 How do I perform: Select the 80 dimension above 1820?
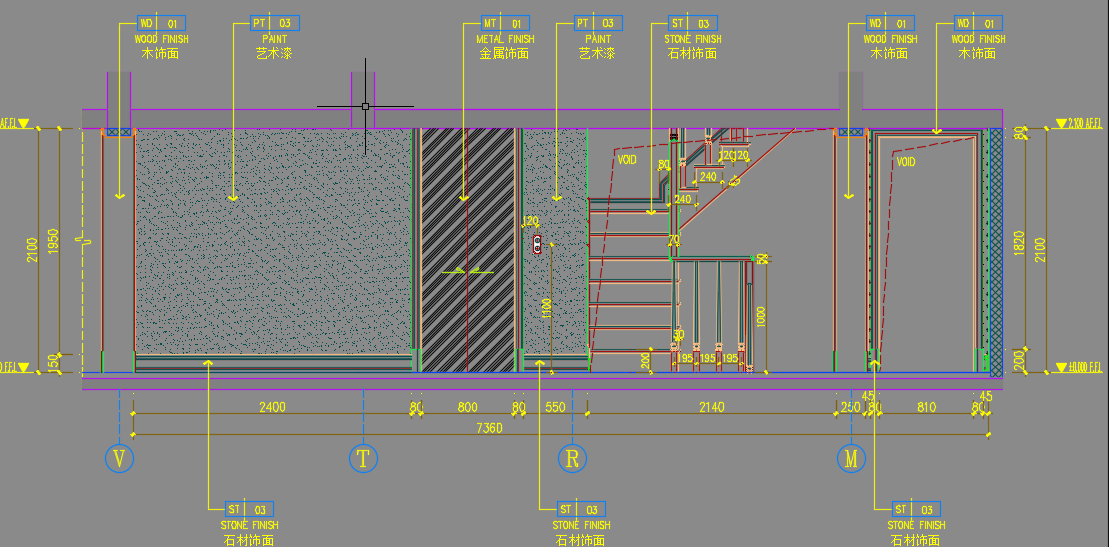tap(1019, 132)
